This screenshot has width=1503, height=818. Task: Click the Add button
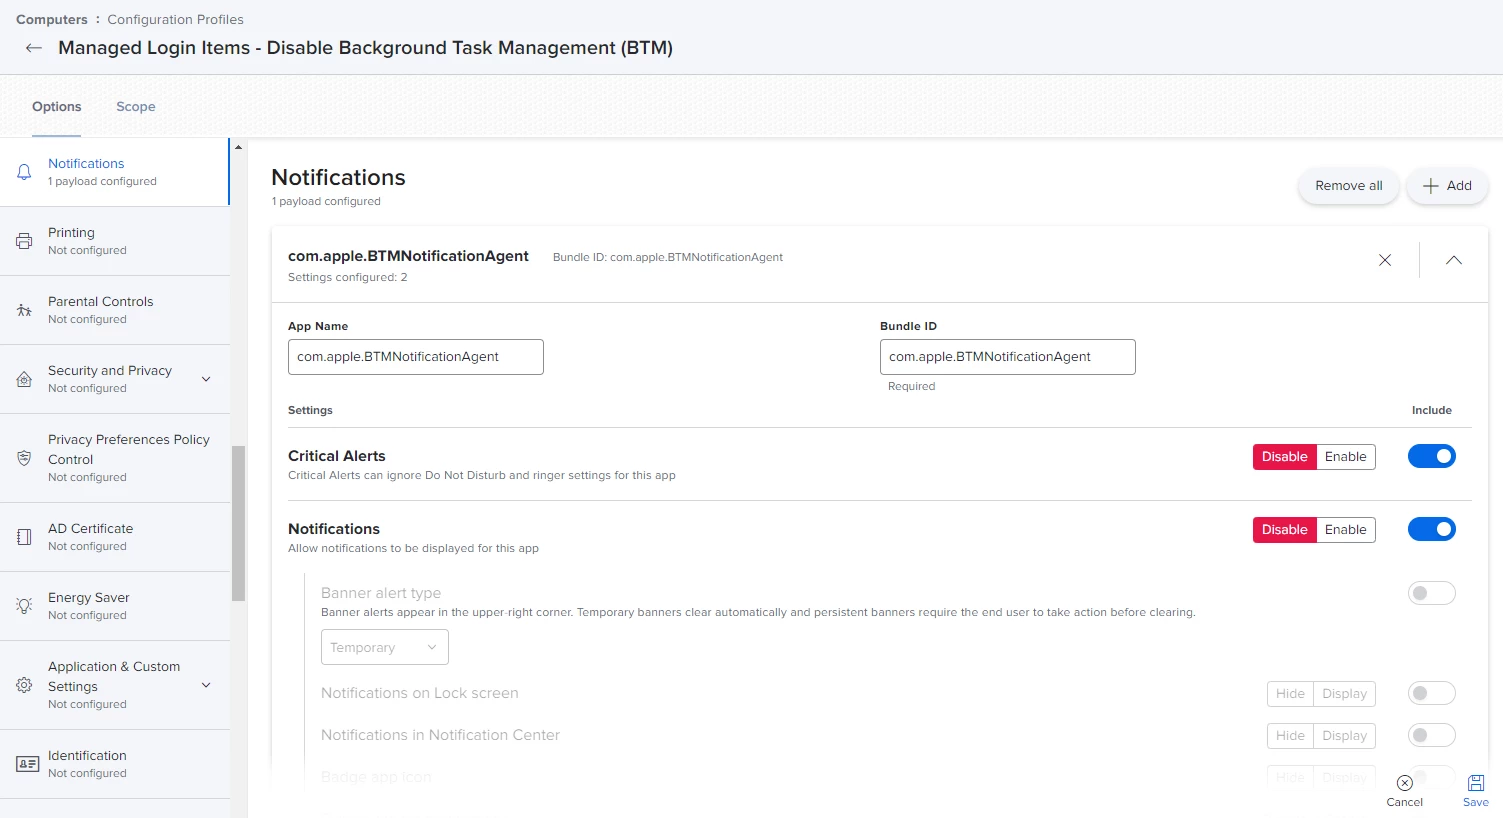point(1447,186)
